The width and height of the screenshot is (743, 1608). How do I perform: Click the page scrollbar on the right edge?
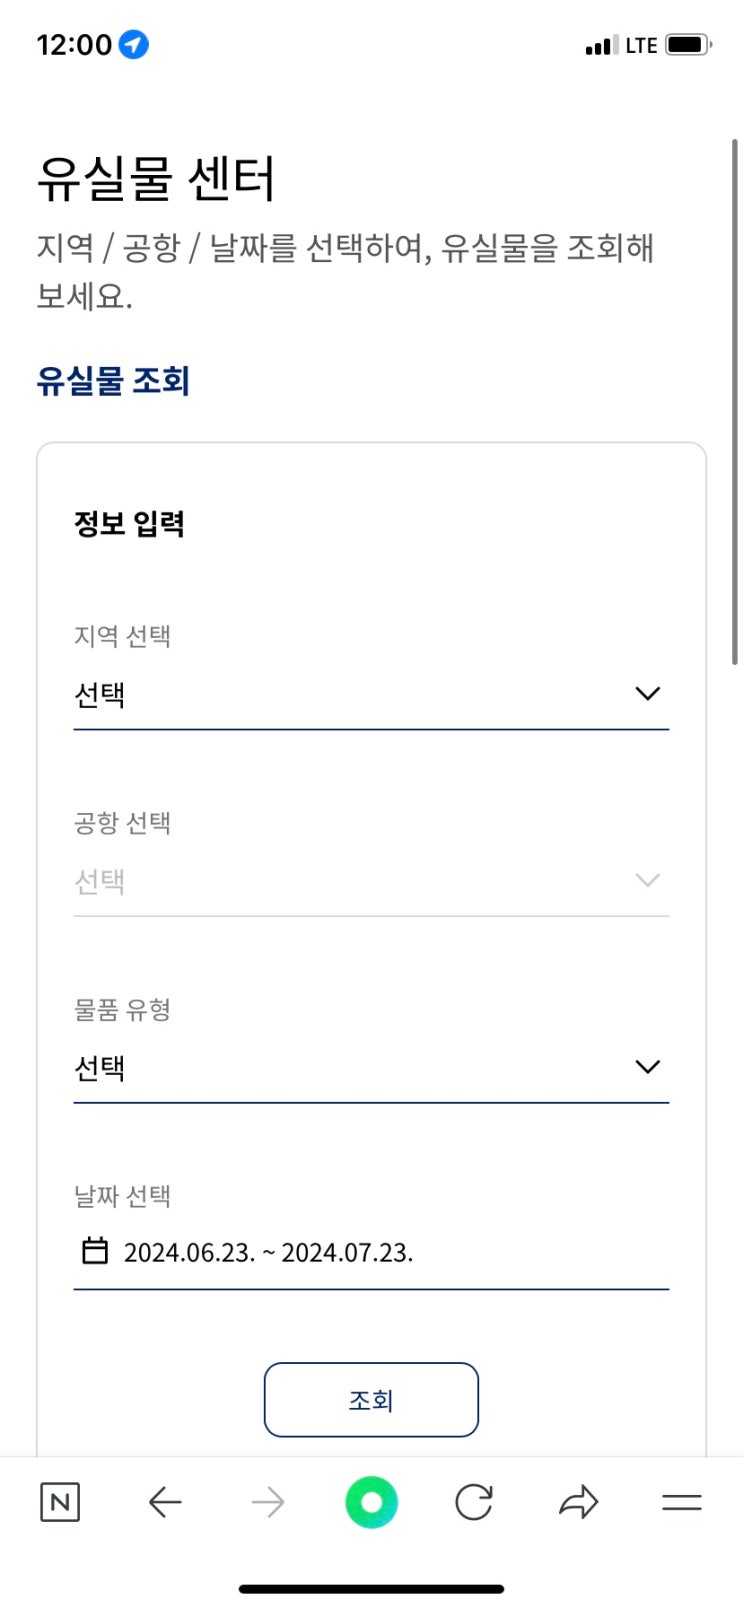click(x=735, y=400)
